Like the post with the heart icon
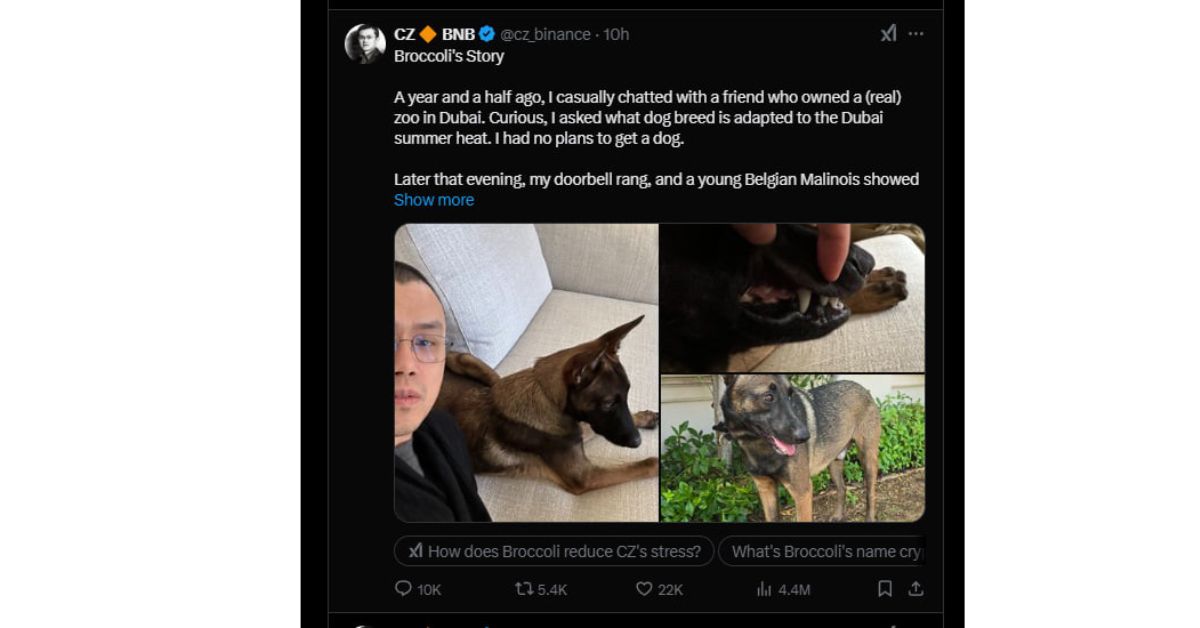Screen dimensions: 1200x628 coord(645,589)
